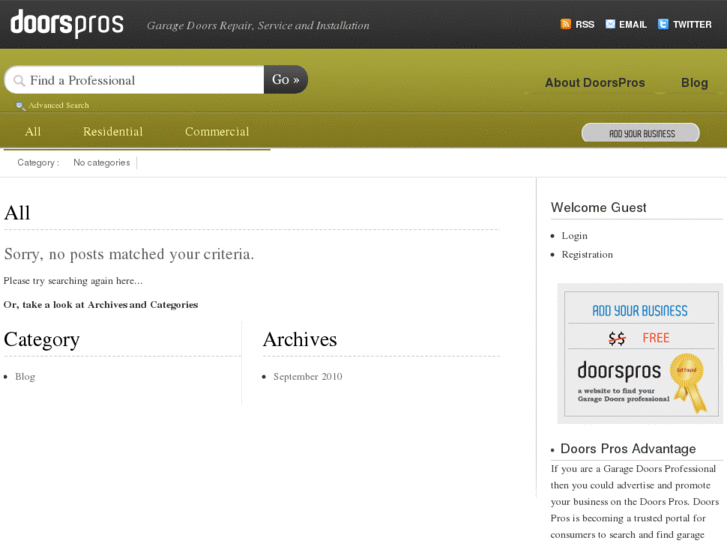Click the Garage Doors Repair tagline
The width and height of the screenshot is (727, 545).
coord(258,26)
